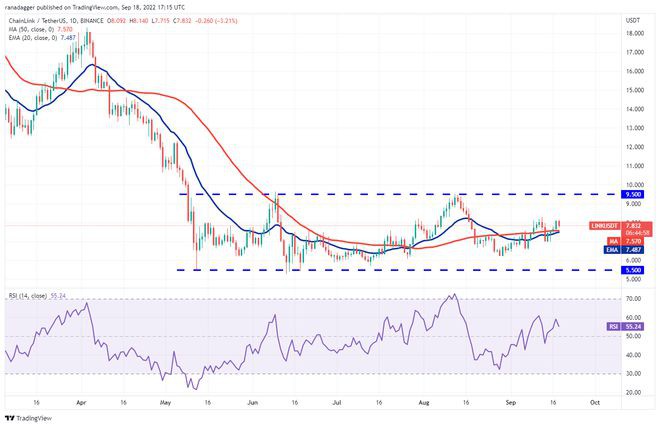
Task: Click the TradingView logo in bottom corner
Action: click(28, 417)
